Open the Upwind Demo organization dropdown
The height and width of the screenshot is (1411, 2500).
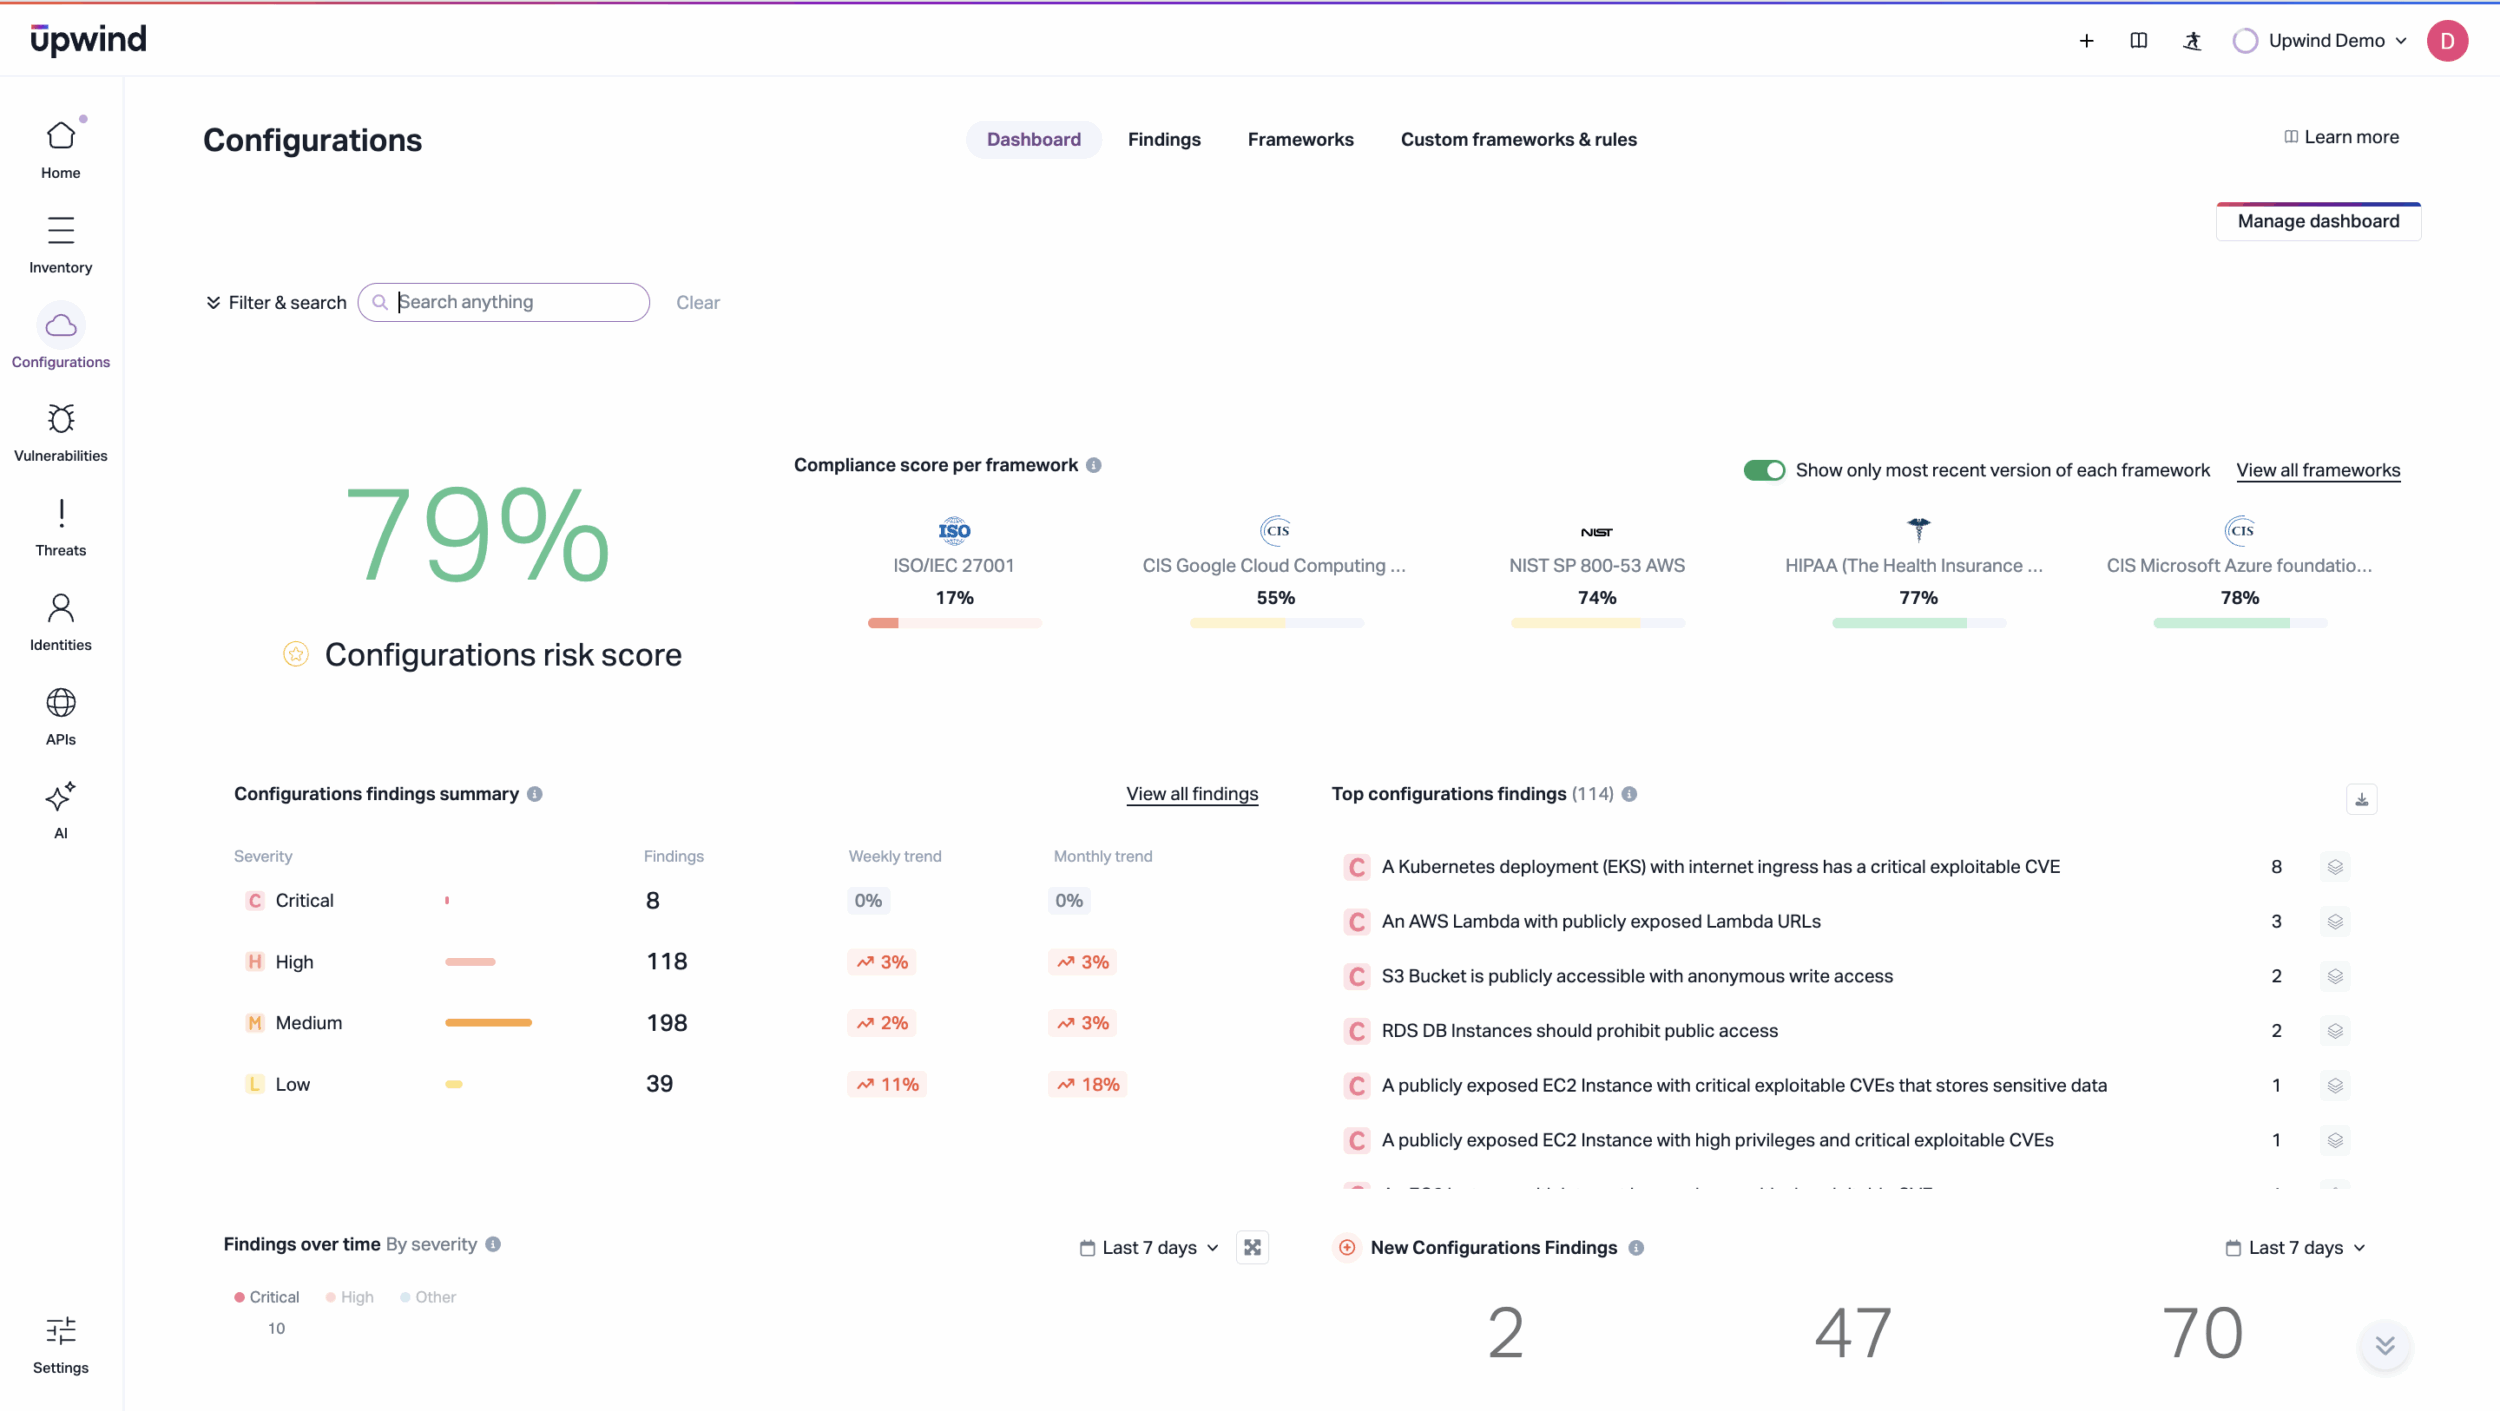2325,41
